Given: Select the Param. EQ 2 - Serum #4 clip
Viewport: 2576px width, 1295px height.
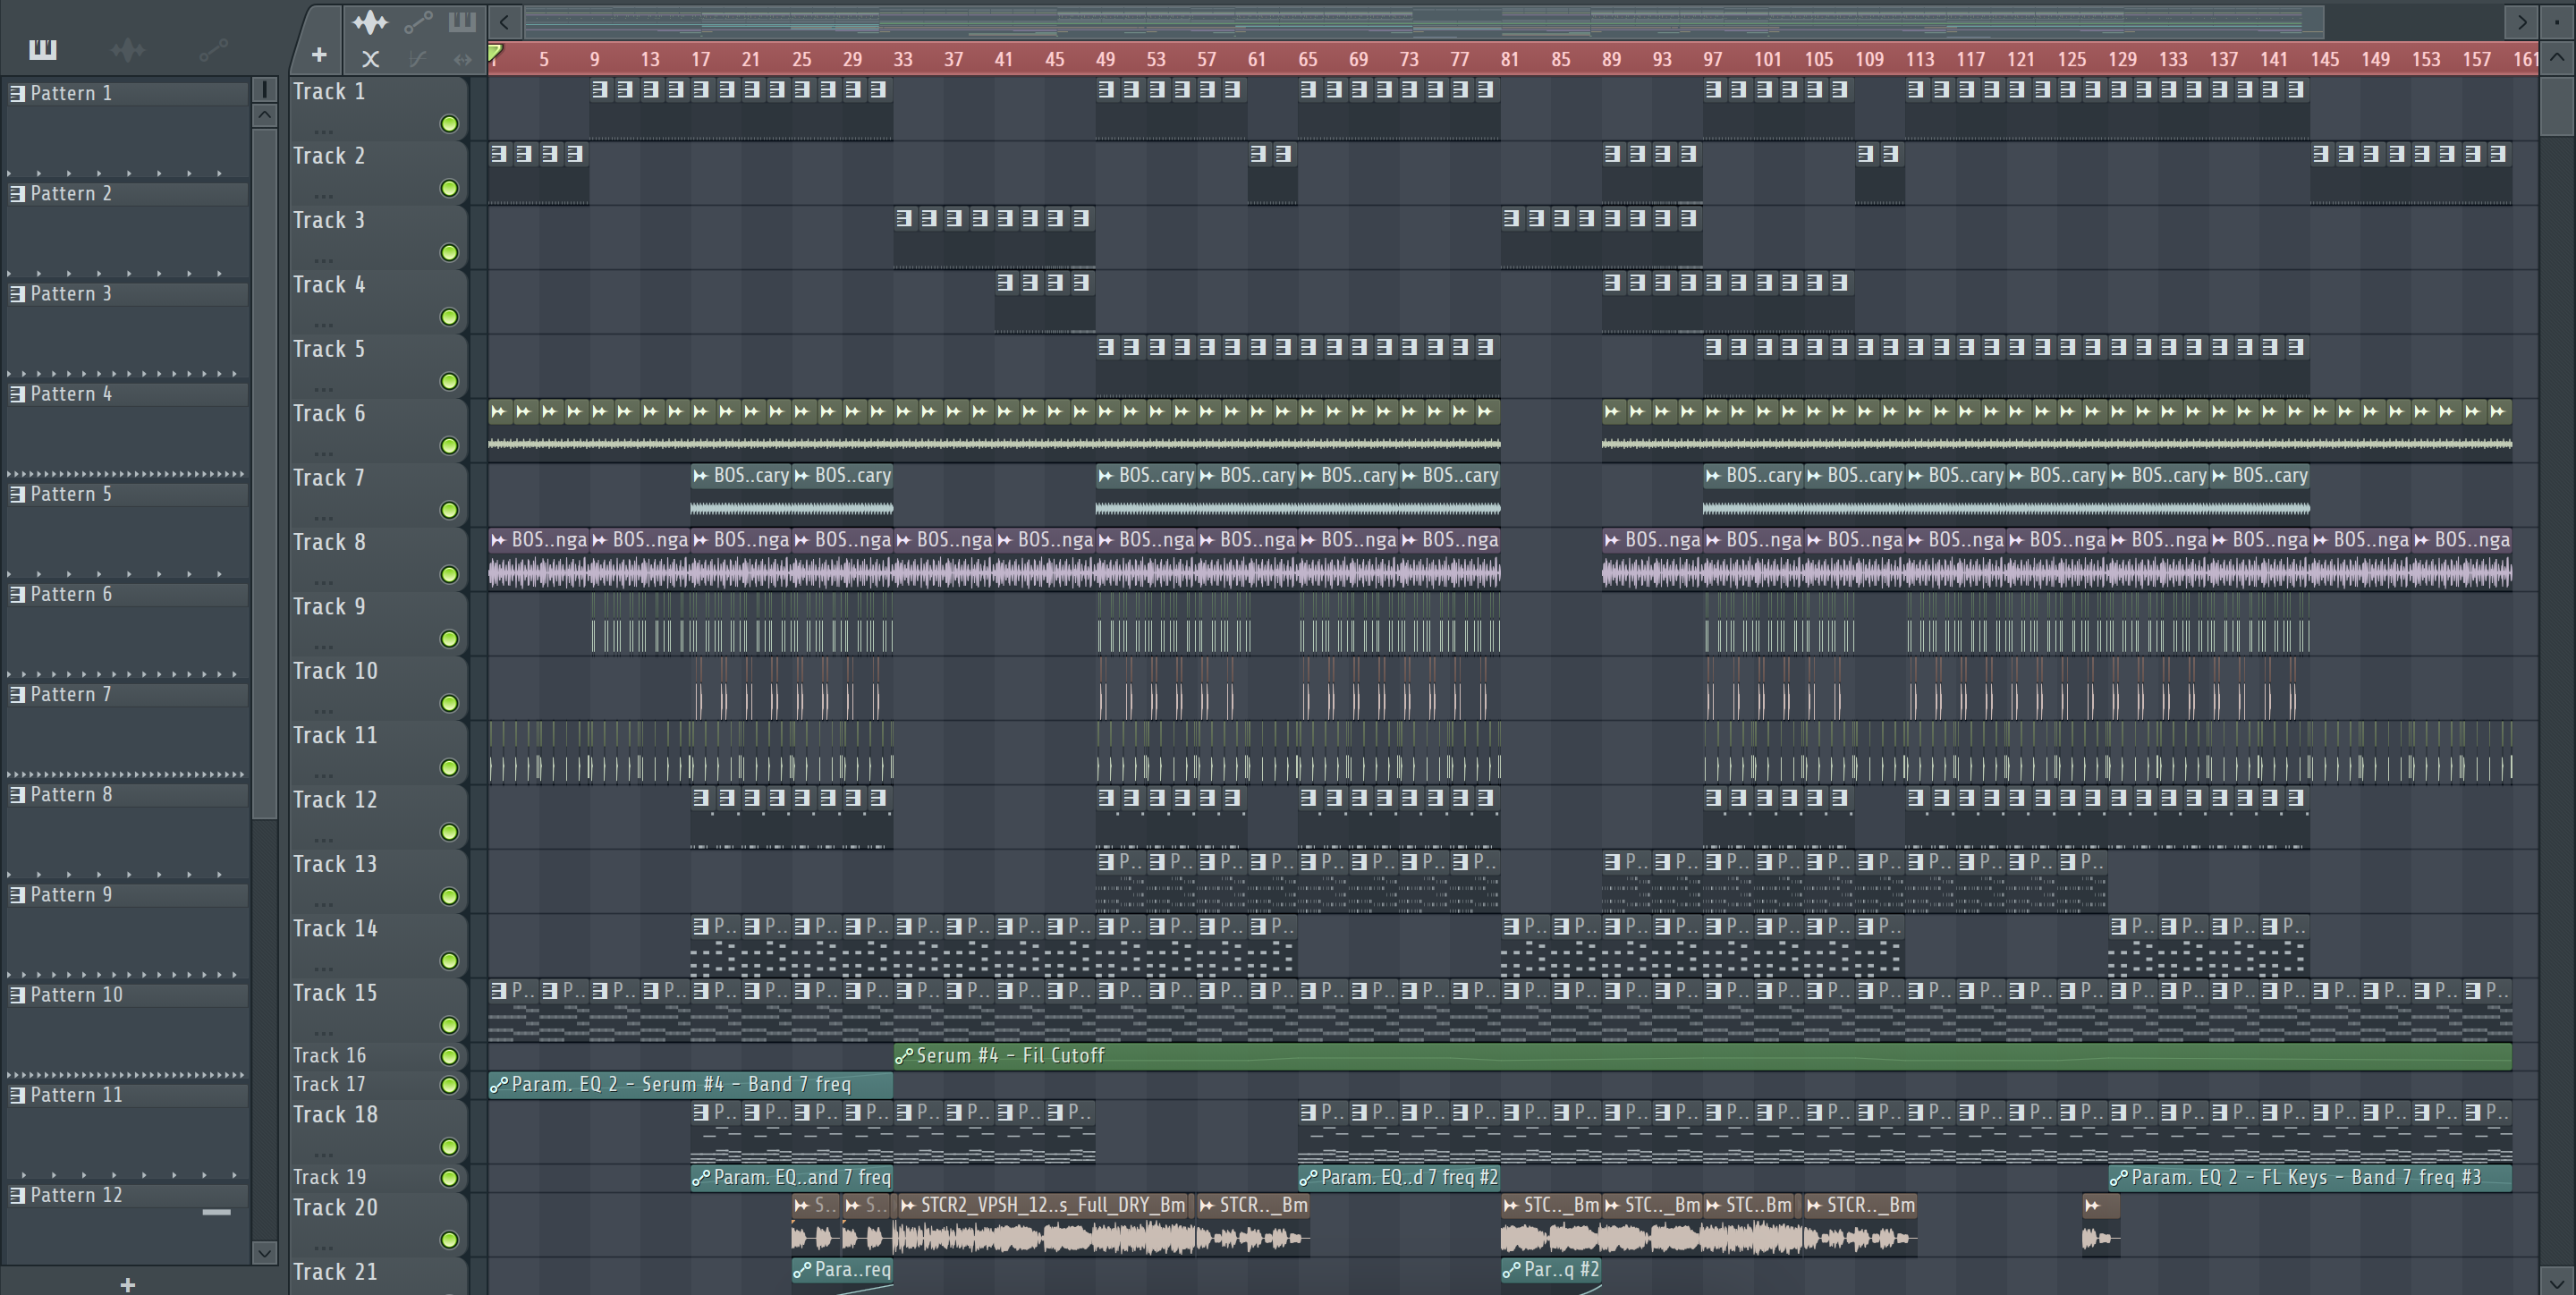Looking at the screenshot, I should coord(690,1085).
